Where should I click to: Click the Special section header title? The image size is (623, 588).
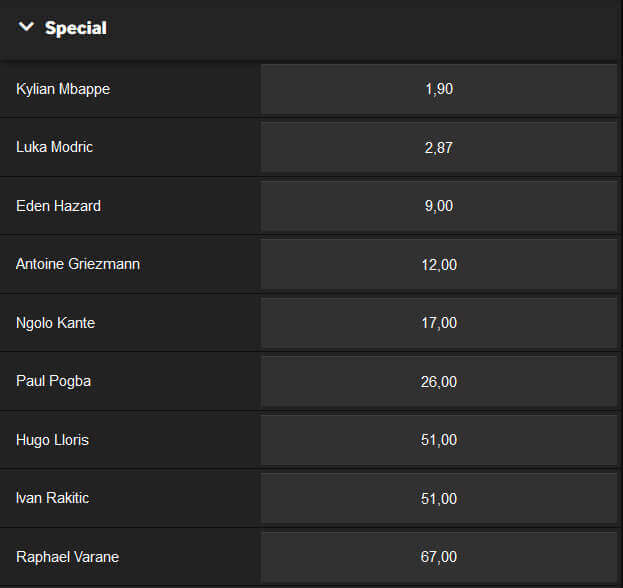[76, 28]
